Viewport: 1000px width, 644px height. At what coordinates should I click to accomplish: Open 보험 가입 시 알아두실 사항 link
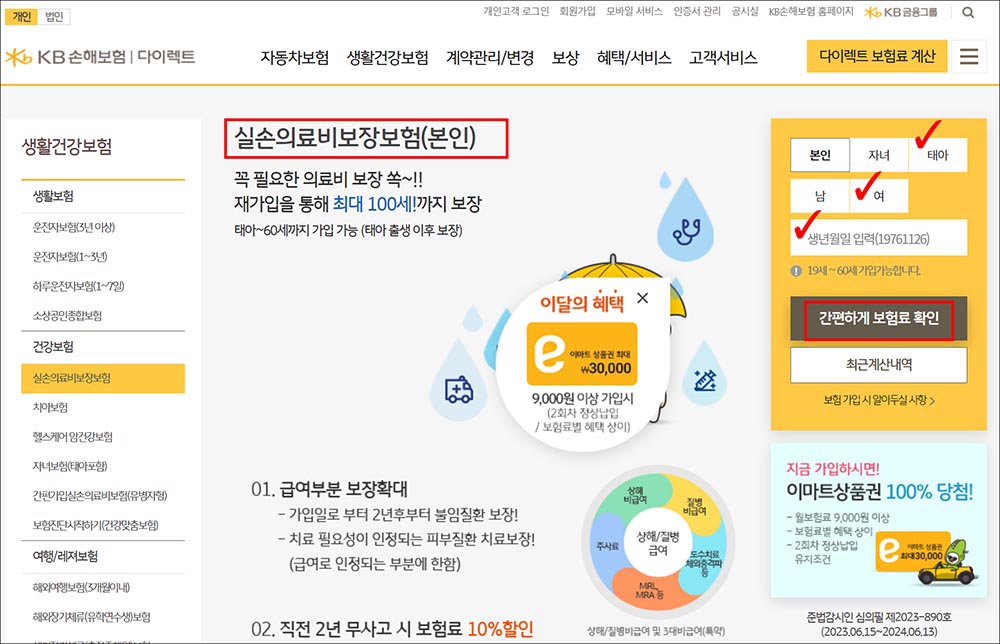pyautogui.click(x=879, y=400)
